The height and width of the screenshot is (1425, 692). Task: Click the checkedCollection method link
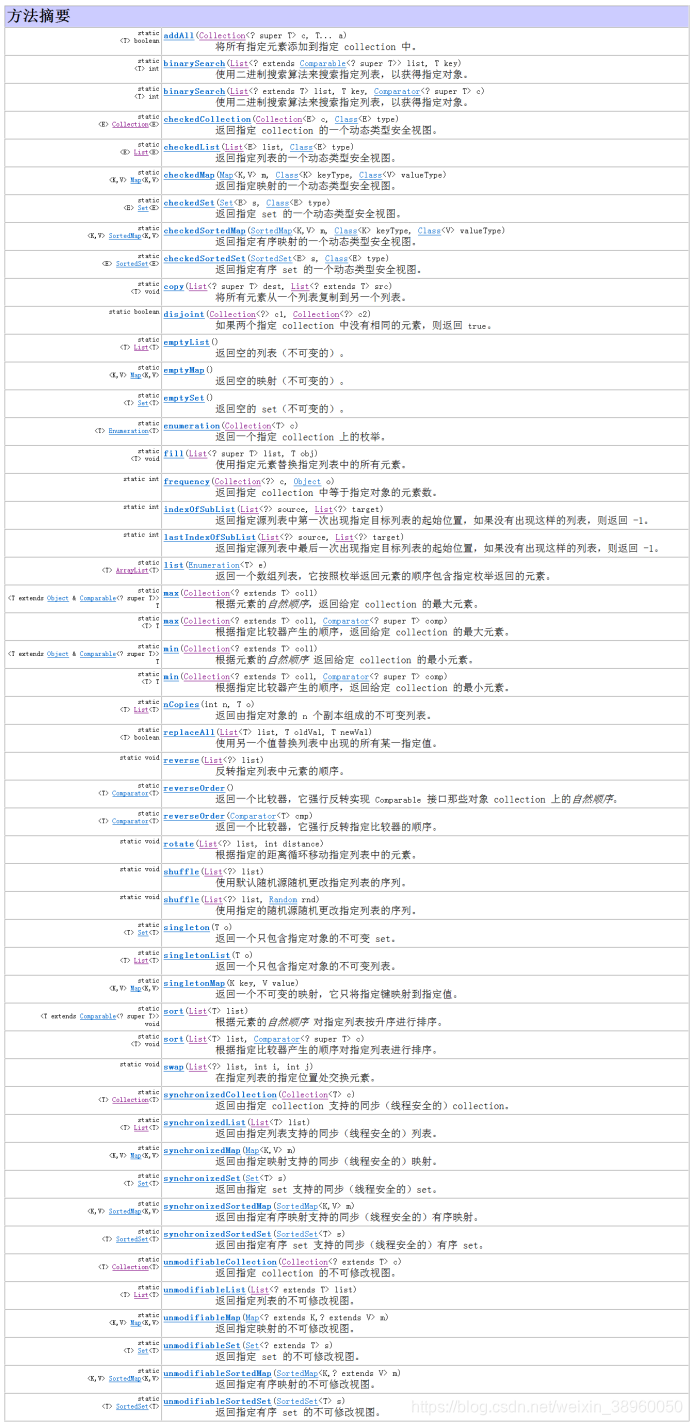pos(207,119)
